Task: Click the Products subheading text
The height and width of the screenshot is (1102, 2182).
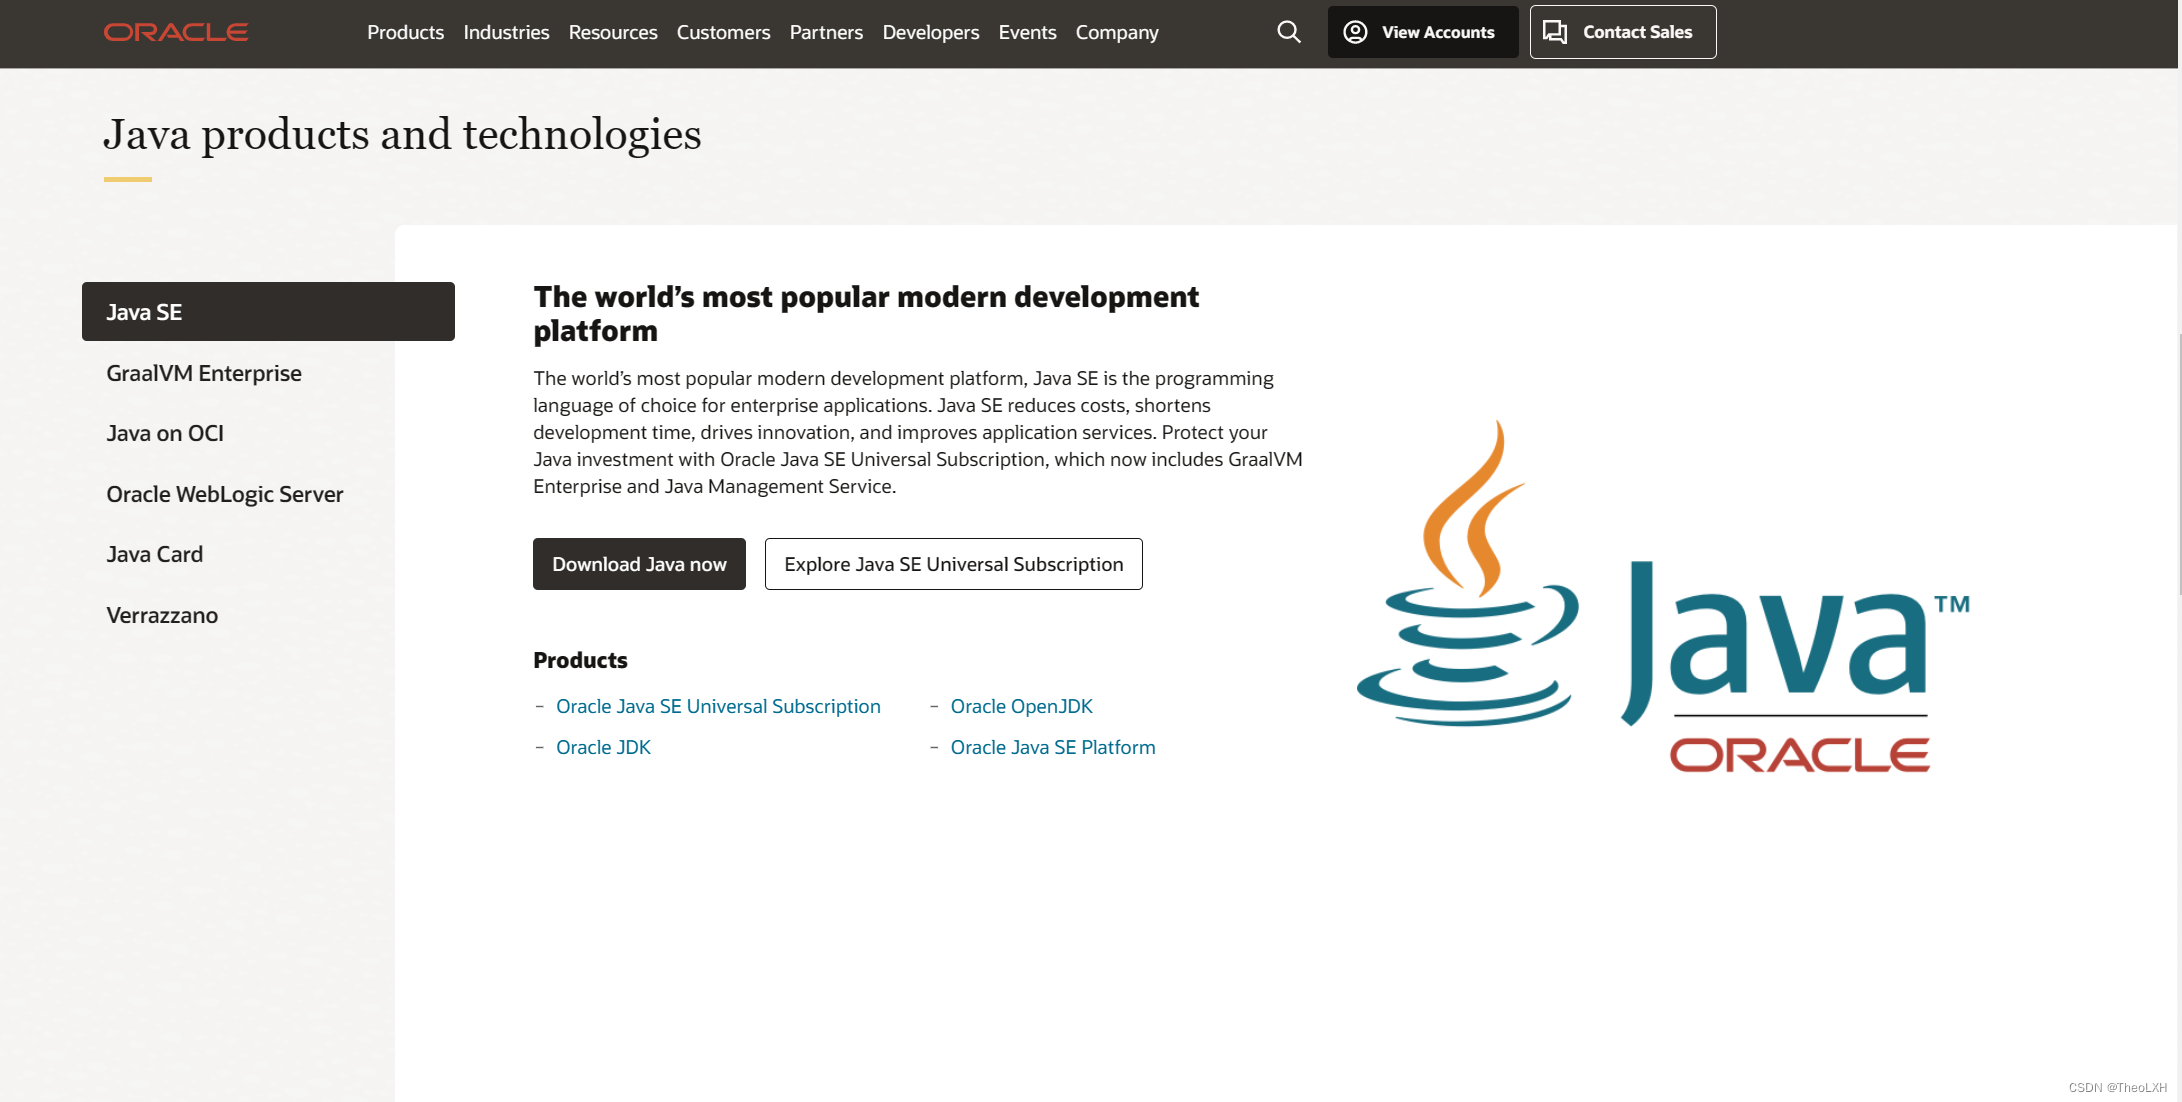Action: (x=580, y=660)
